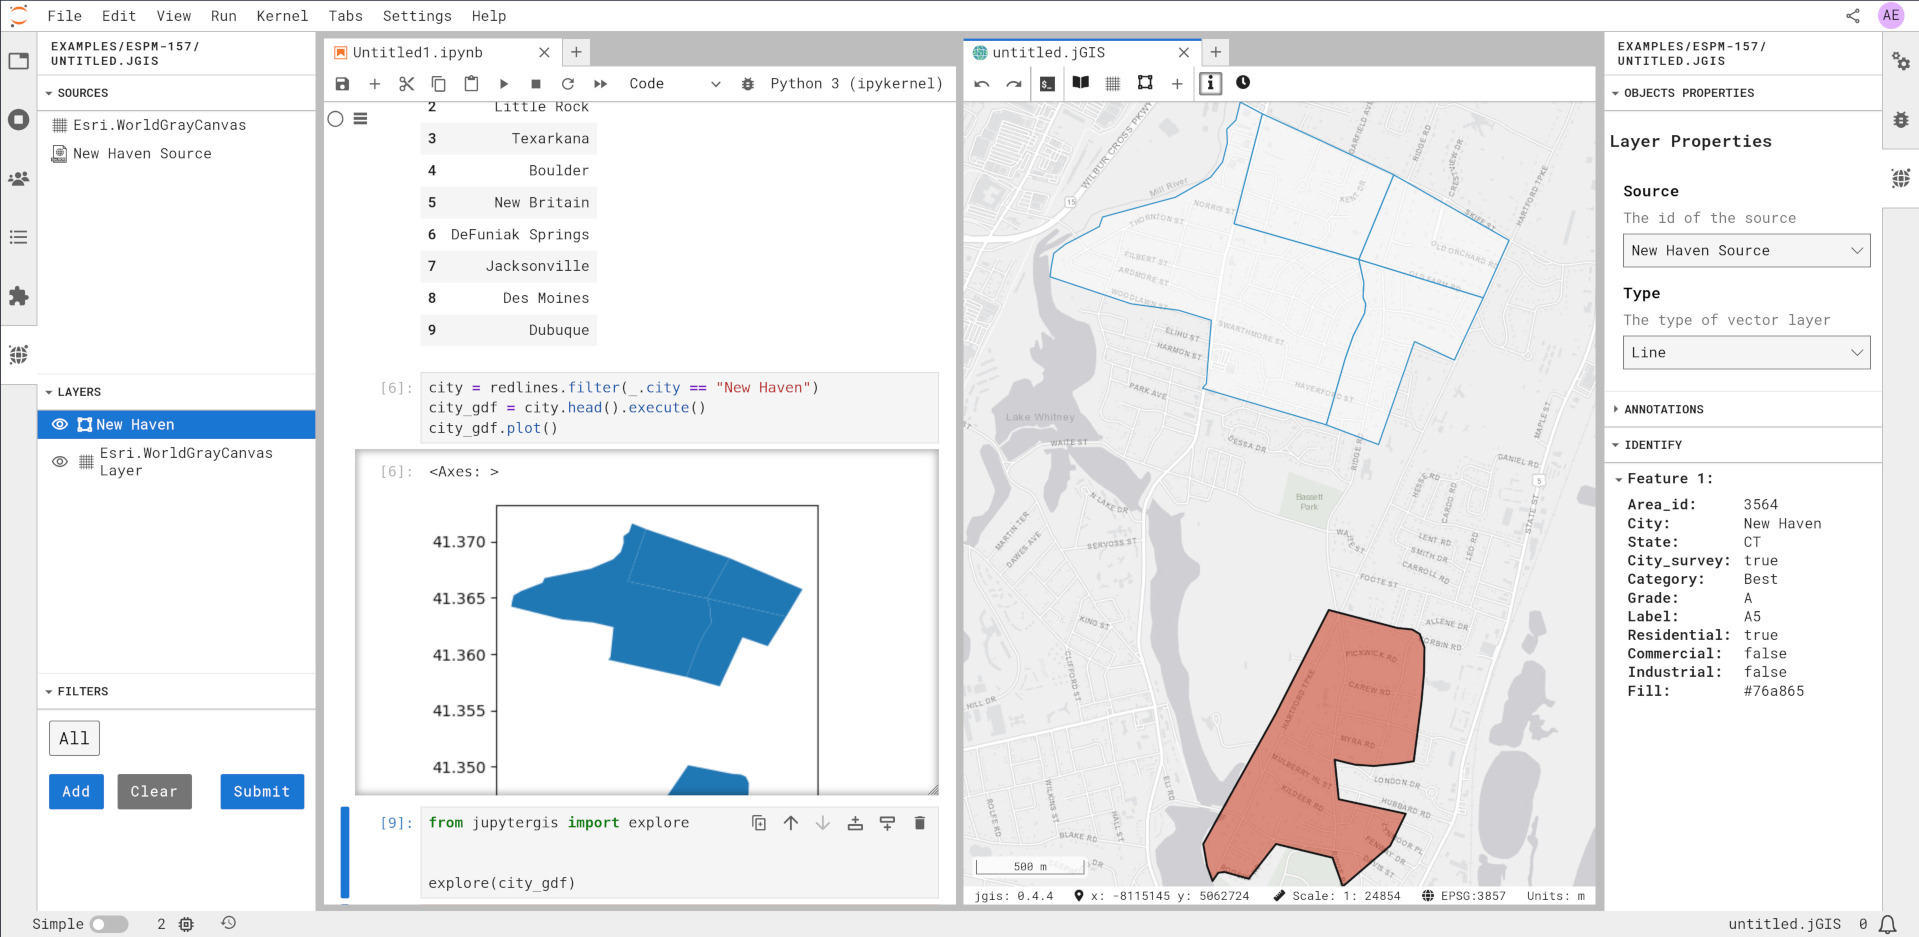This screenshot has width=1919, height=937.
Task: Switch to the Untitled1.ipynb tab
Action: tap(418, 52)
